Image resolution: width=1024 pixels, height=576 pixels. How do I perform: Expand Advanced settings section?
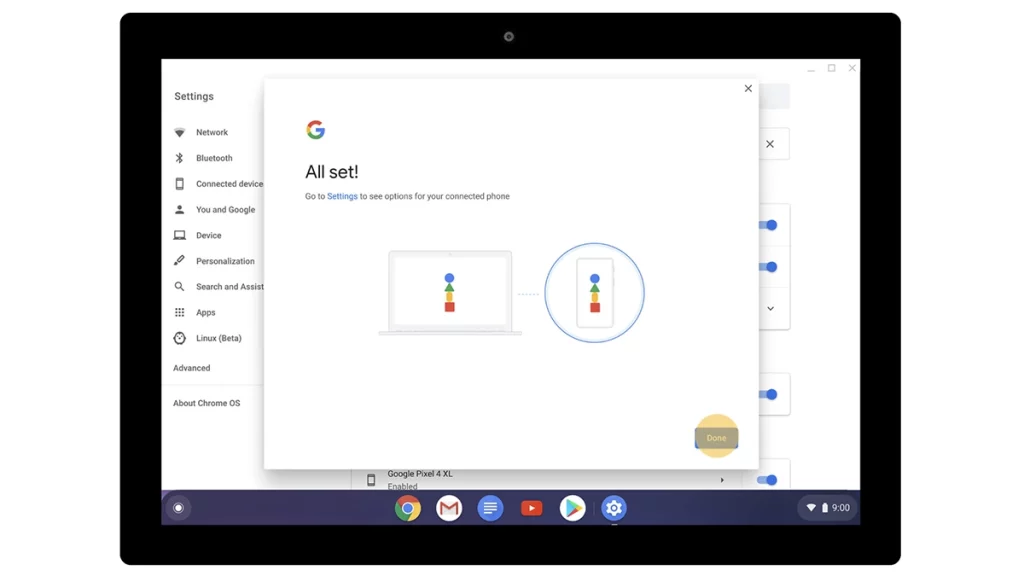(191, 368)
